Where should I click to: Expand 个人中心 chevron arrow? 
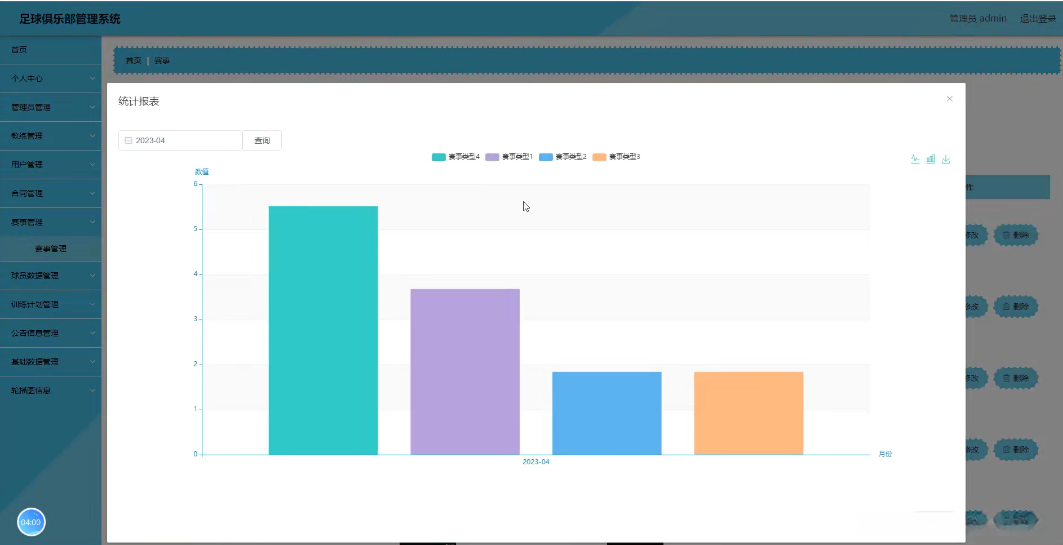coord(93,79)
